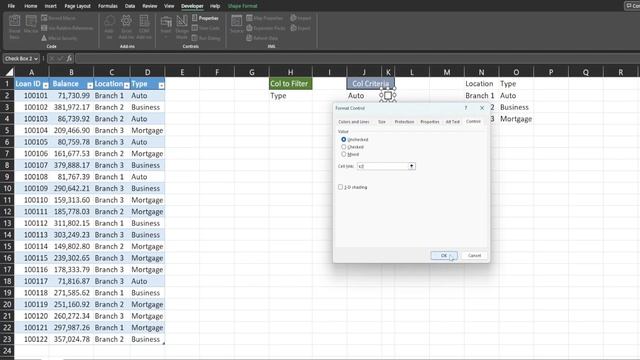Screen dimensions: 640x360
Task: Click the XML Import icon
Action: (x=293, y=18)
